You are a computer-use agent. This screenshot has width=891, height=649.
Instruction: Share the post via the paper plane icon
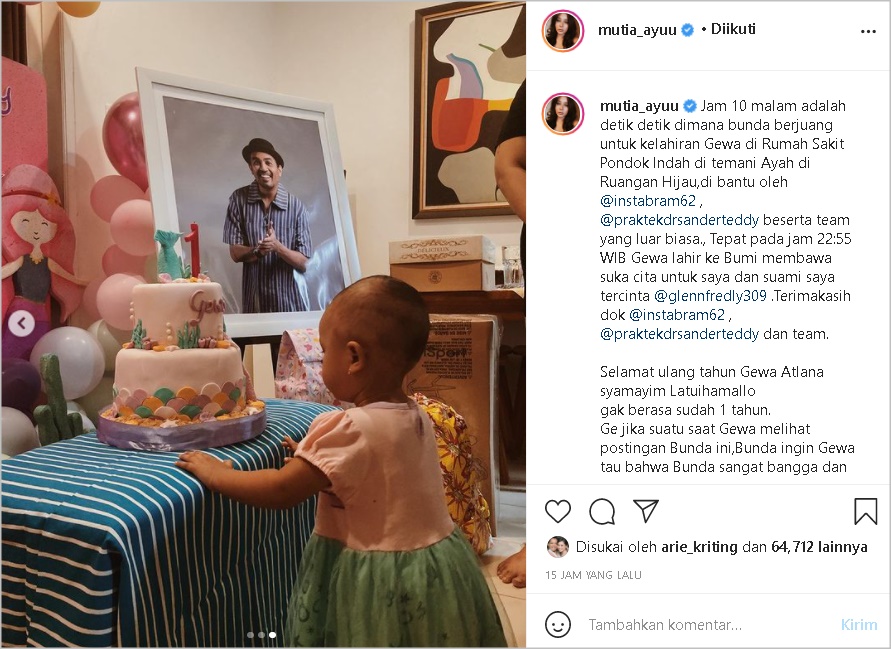(646, 511)
